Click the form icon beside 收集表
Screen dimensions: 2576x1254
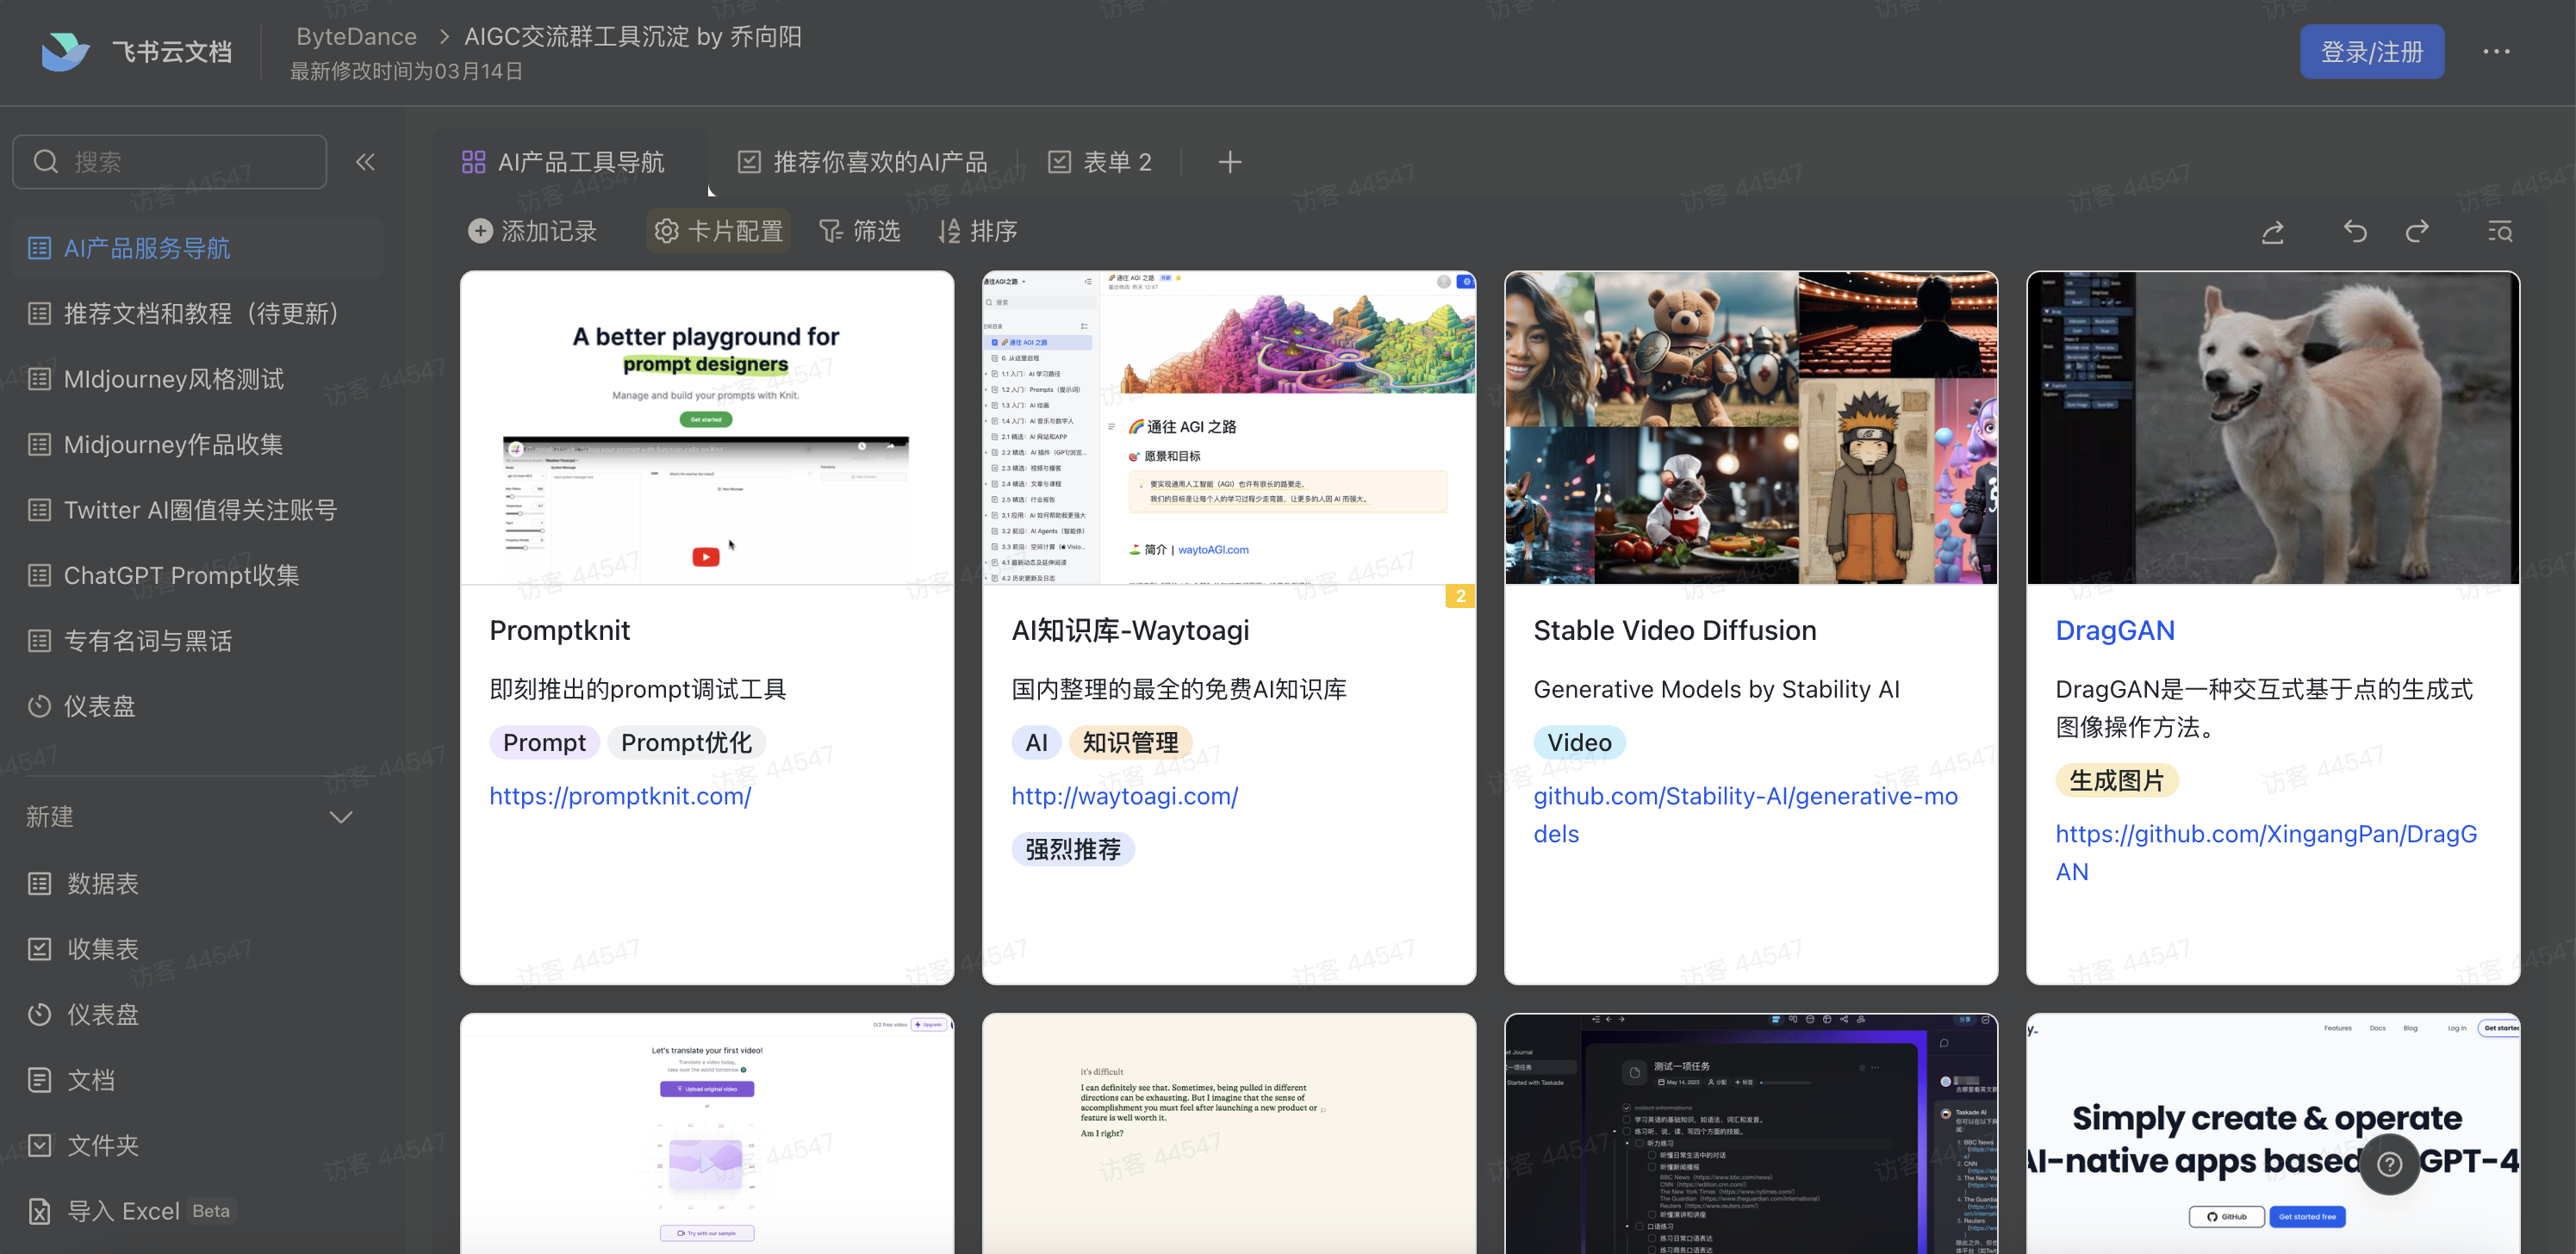tap(39, 949)
